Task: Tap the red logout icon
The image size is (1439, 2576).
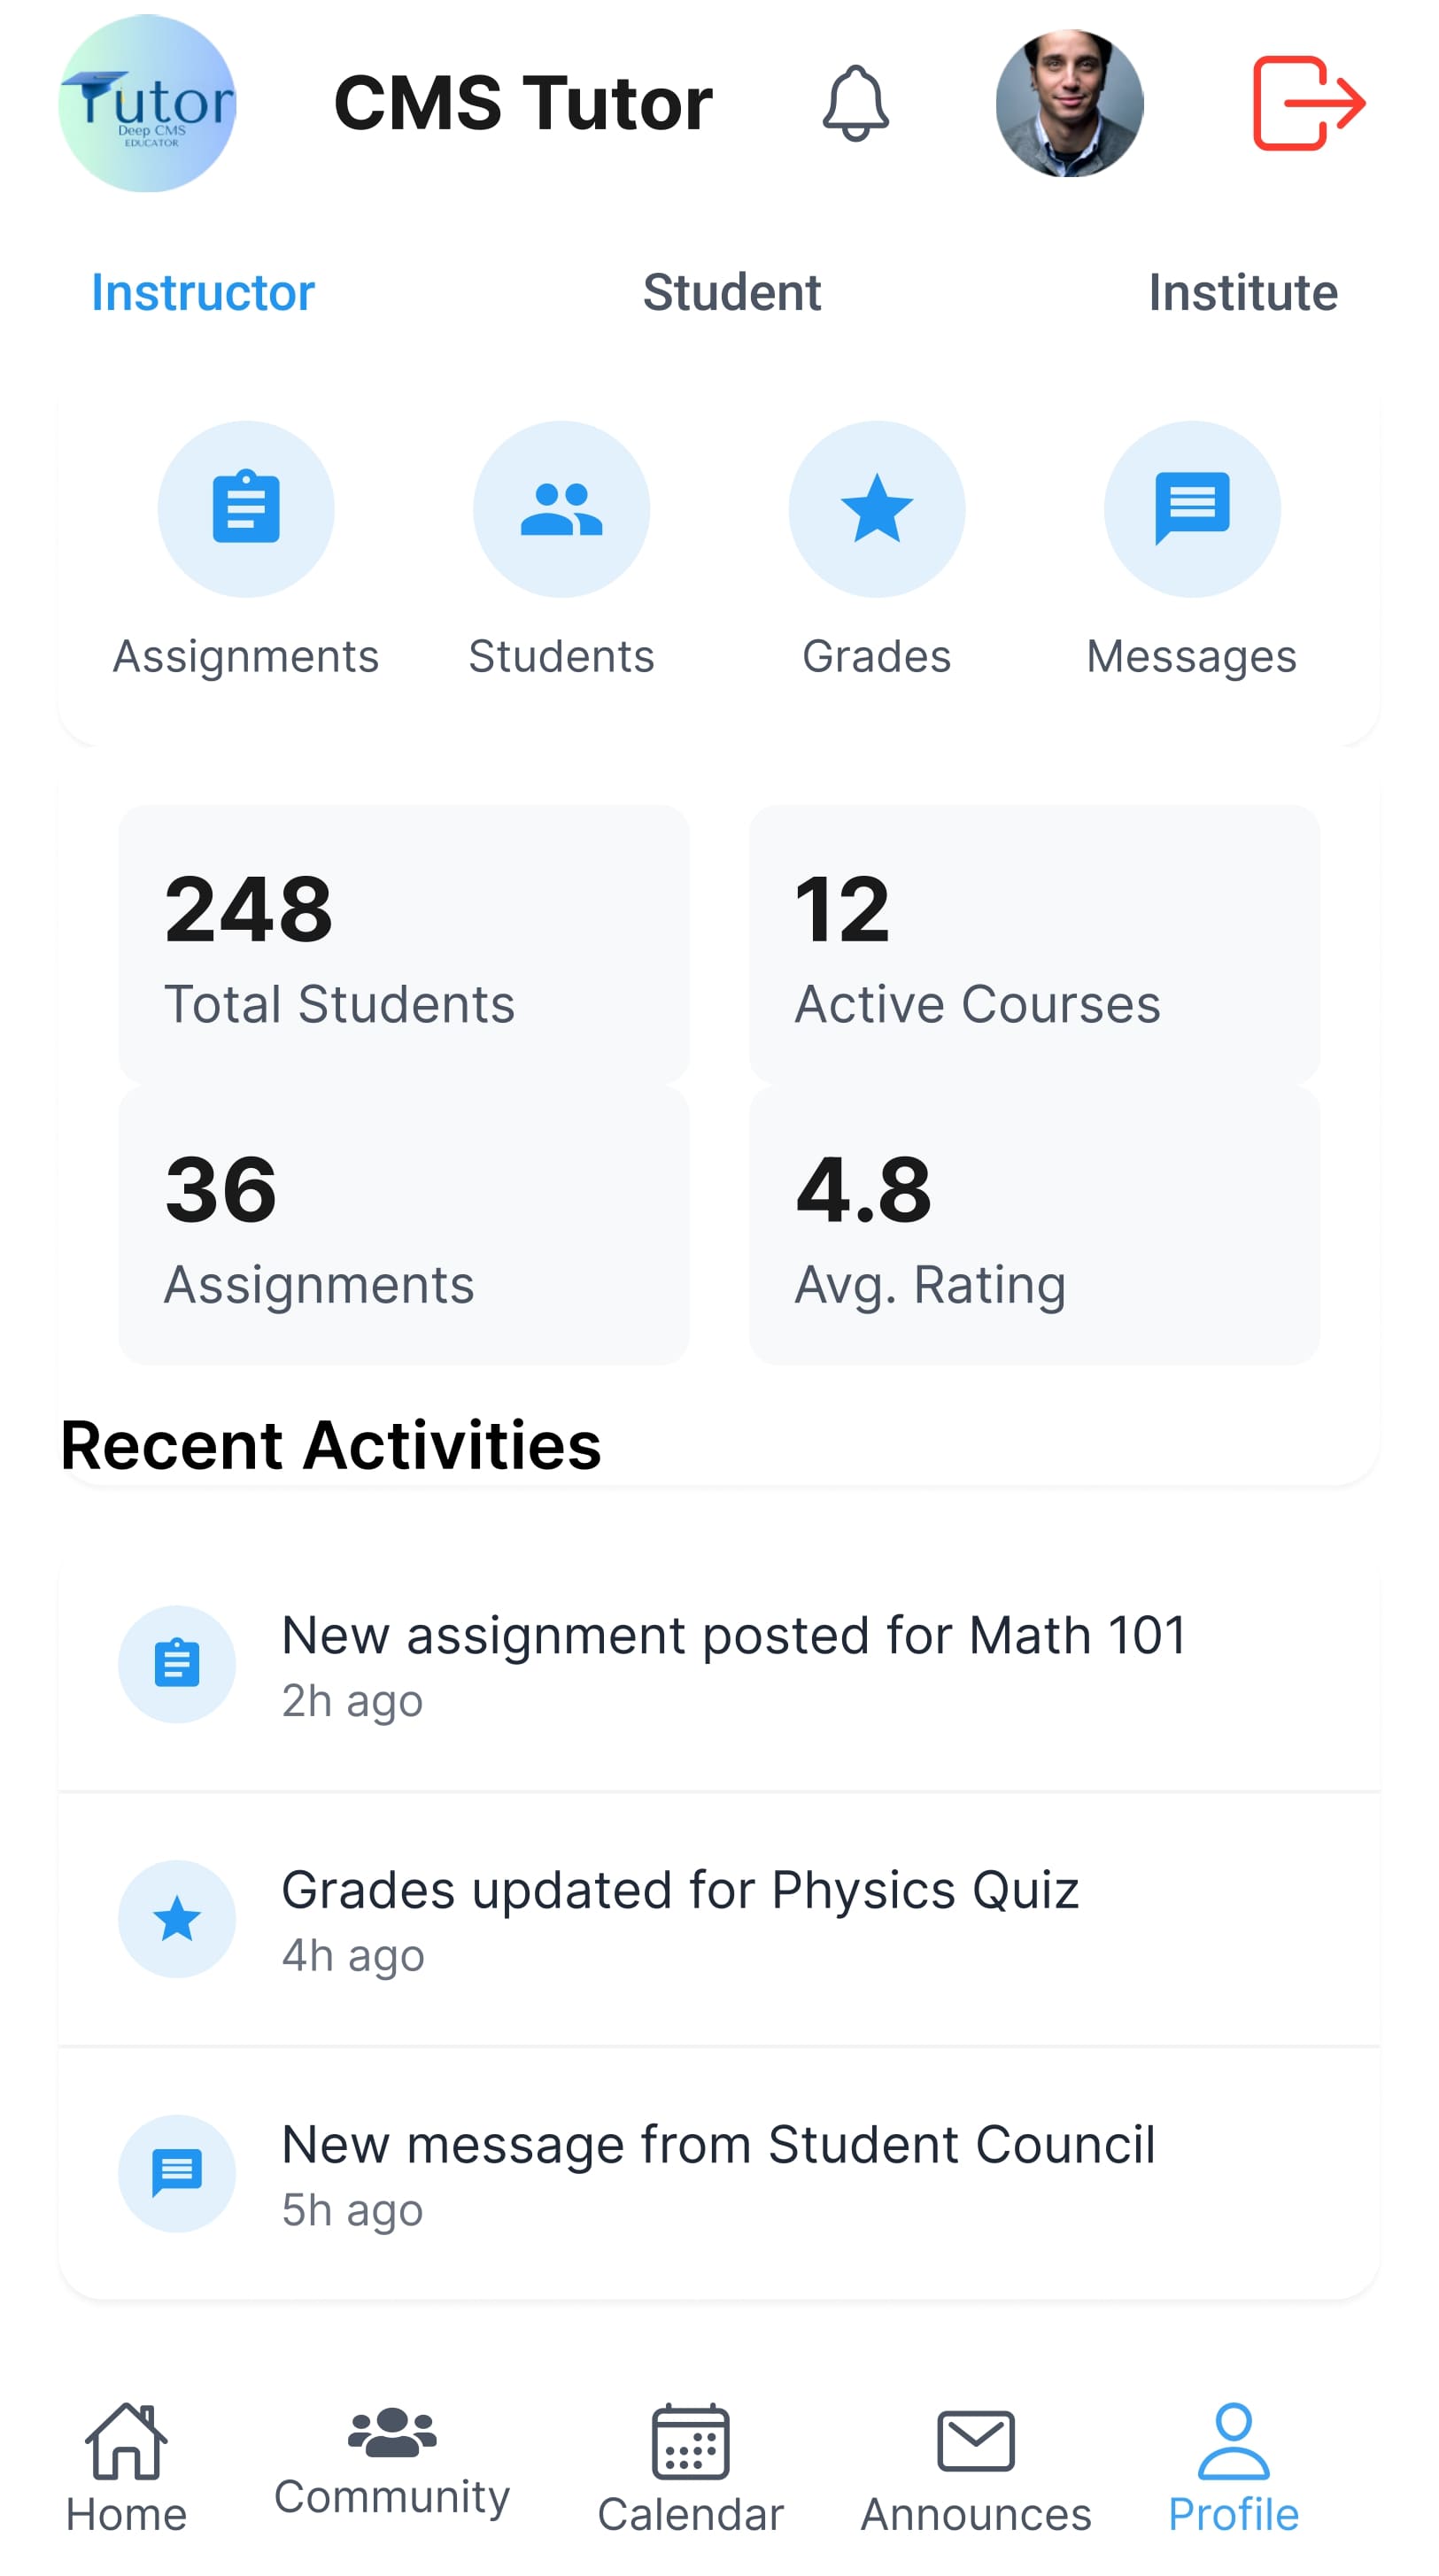Action: 1308,104
